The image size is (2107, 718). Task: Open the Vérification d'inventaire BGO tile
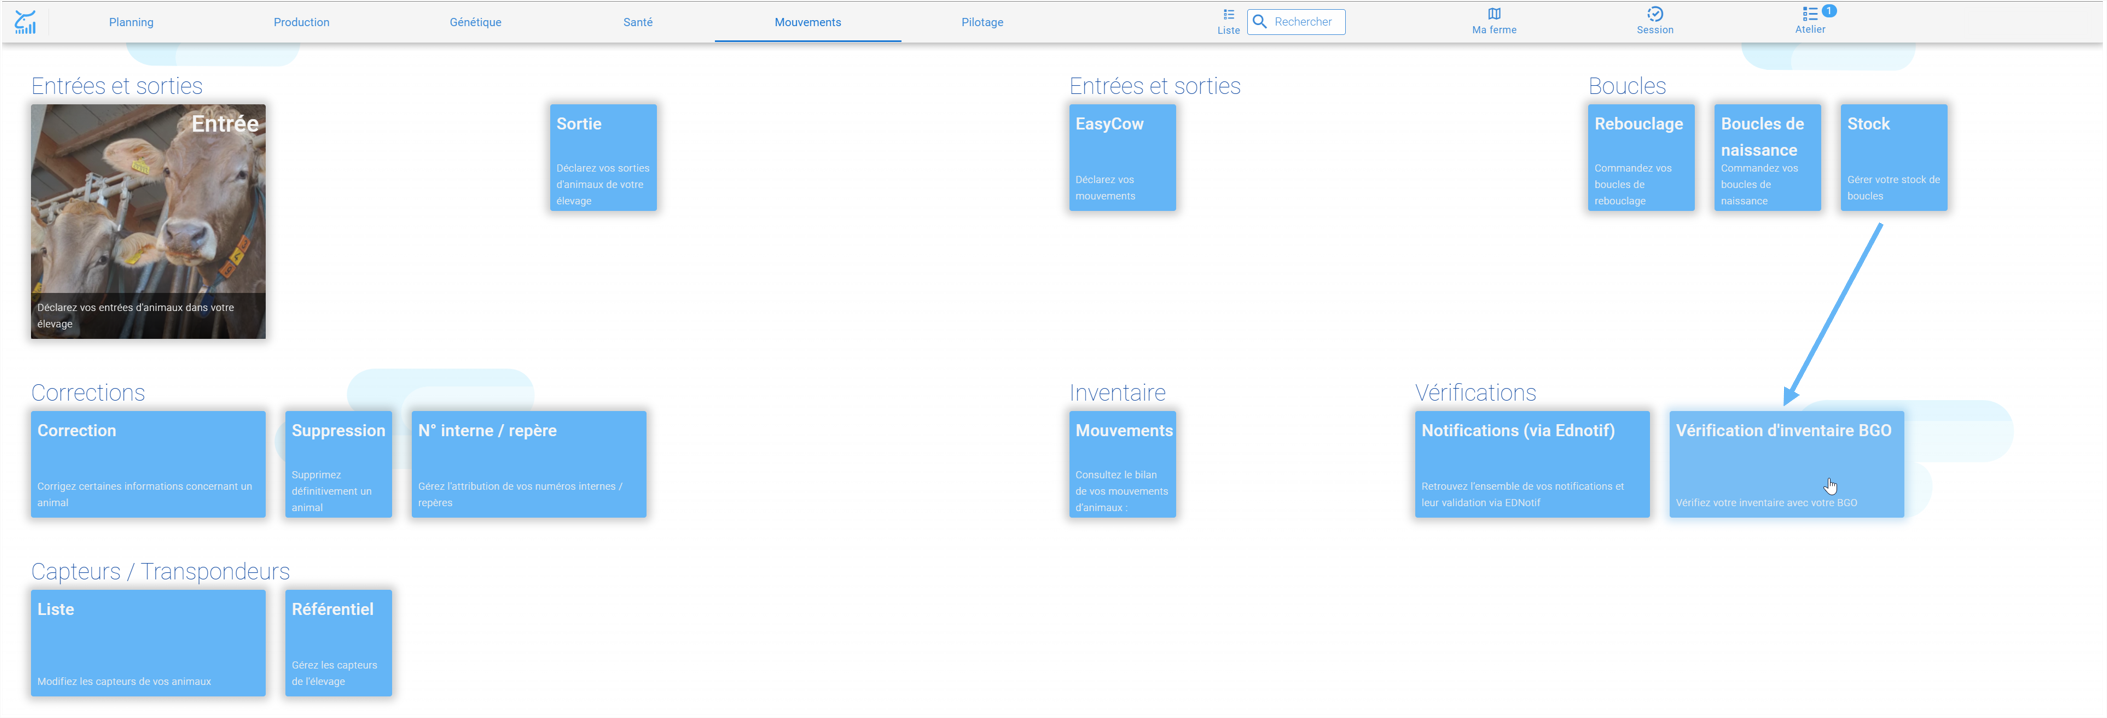click(x=1786, y=464)
